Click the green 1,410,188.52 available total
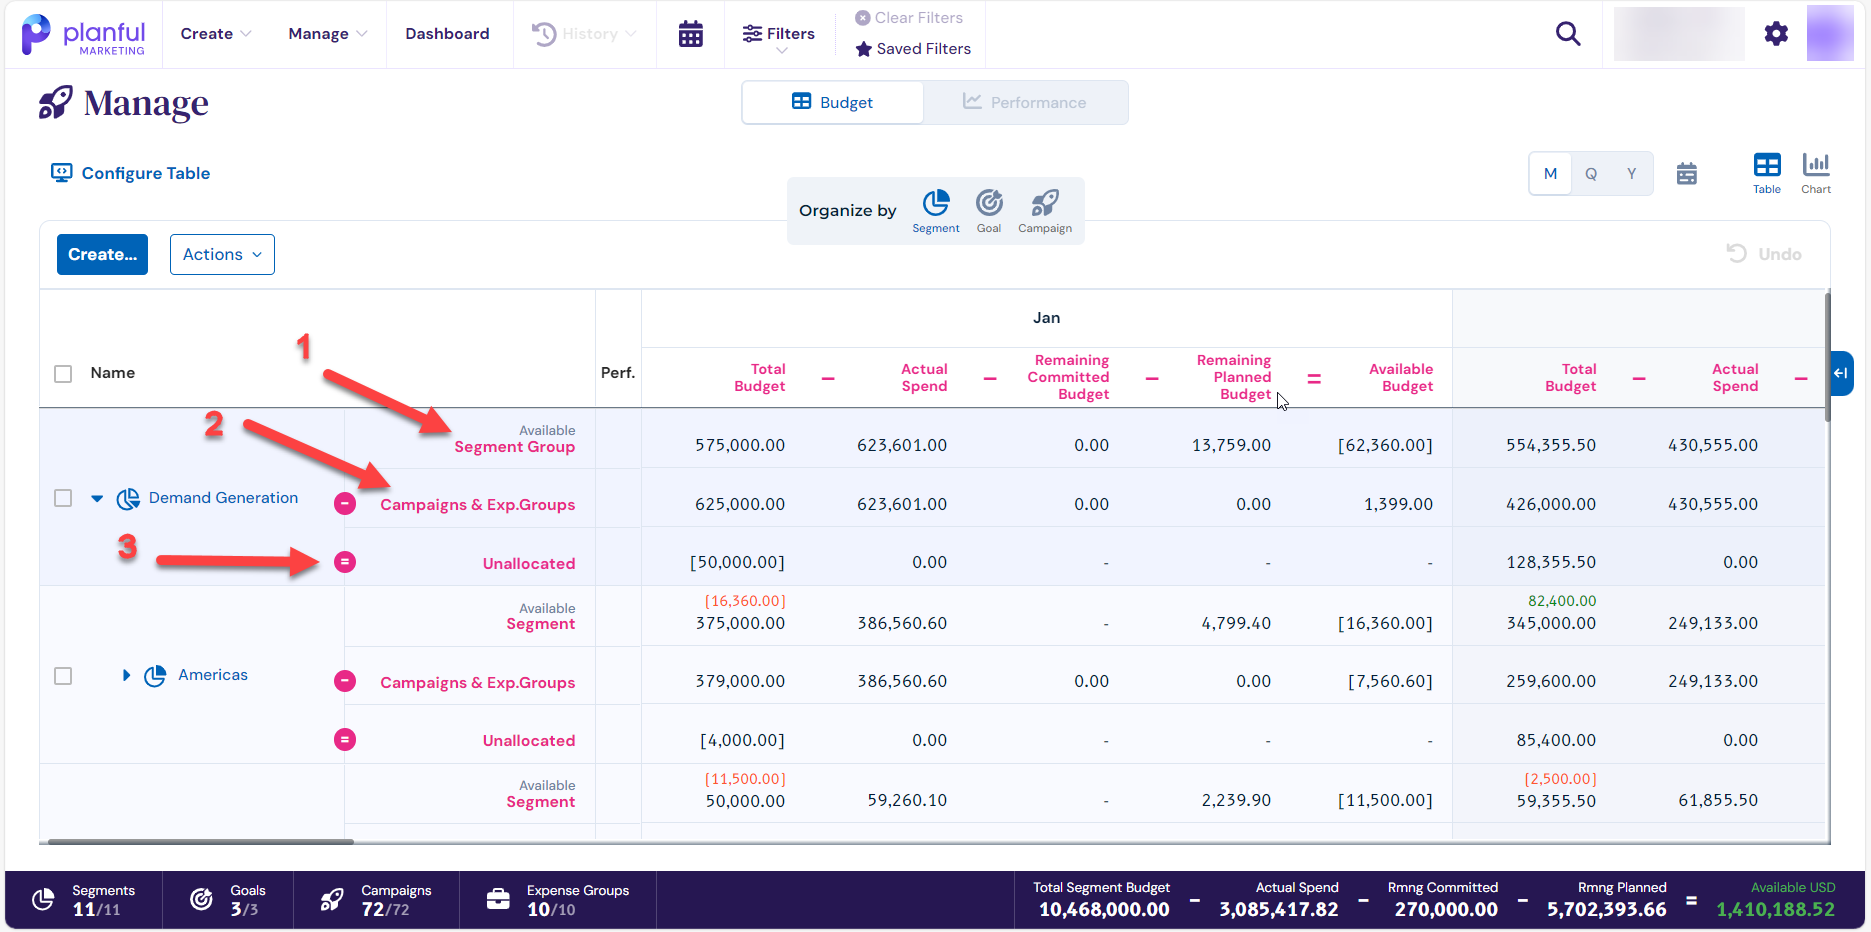Image resolution: width=1871 pixels, height=932 pixels. 1776,910
